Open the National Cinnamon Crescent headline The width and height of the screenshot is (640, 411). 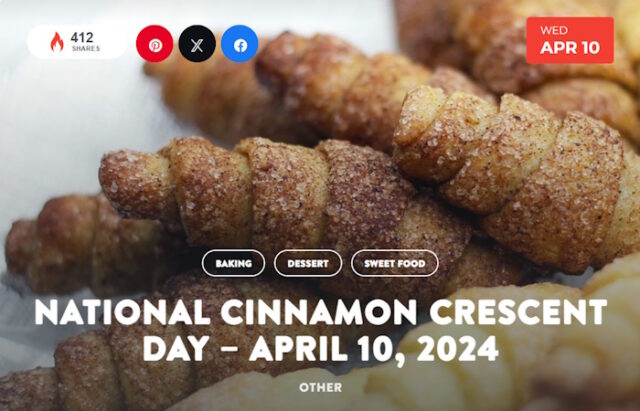[321, 313]
